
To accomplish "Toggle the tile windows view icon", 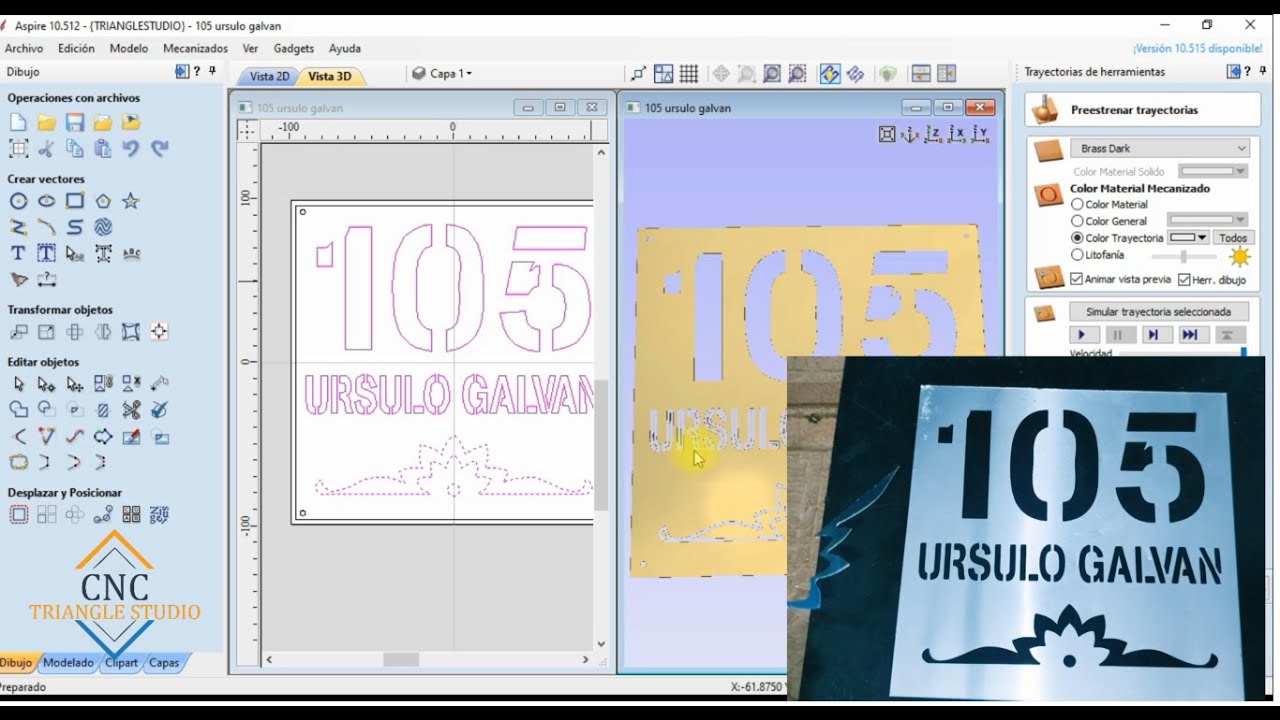I will tap(921, 73).
